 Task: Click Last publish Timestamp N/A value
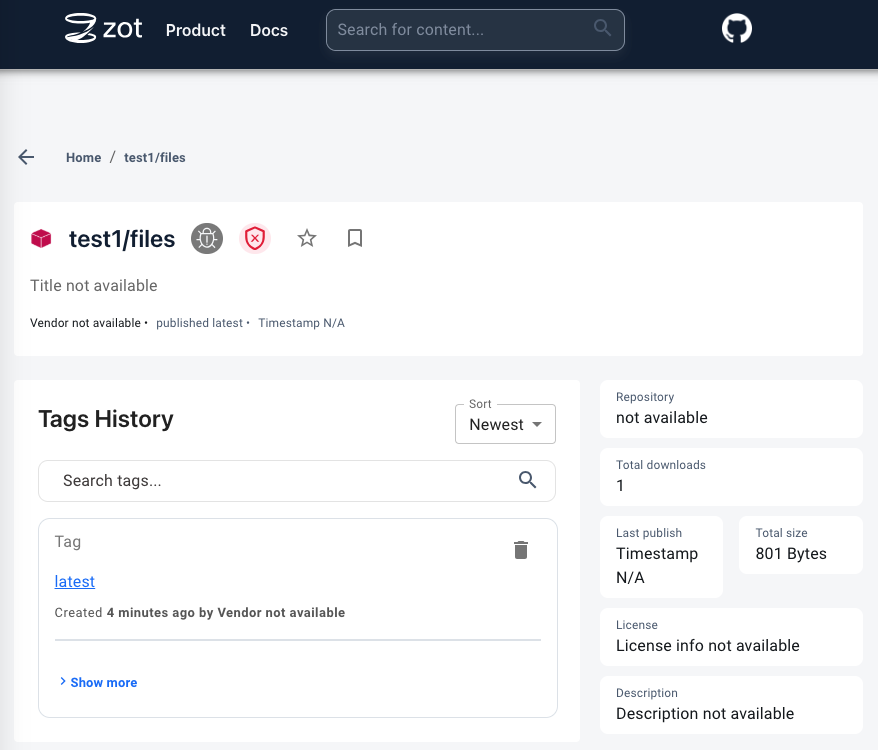657,565
